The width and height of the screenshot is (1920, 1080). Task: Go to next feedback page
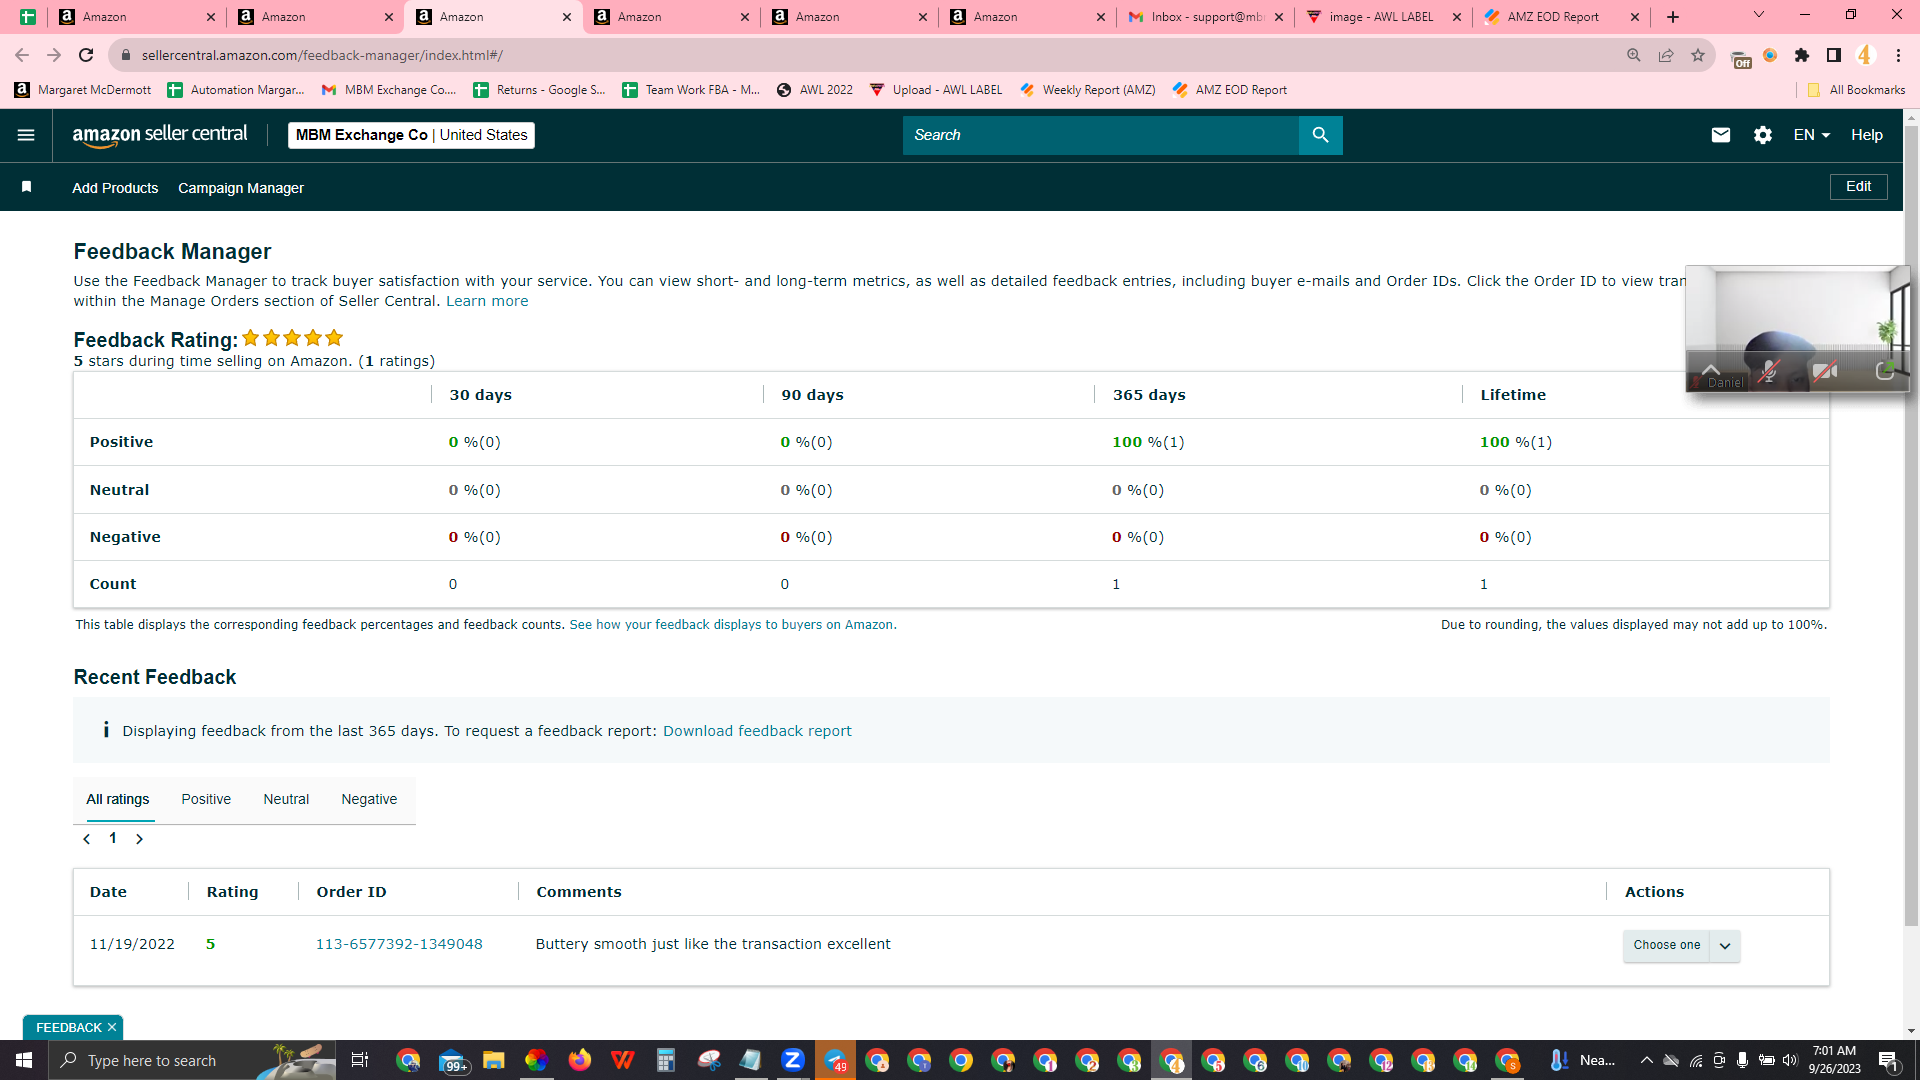139,839
